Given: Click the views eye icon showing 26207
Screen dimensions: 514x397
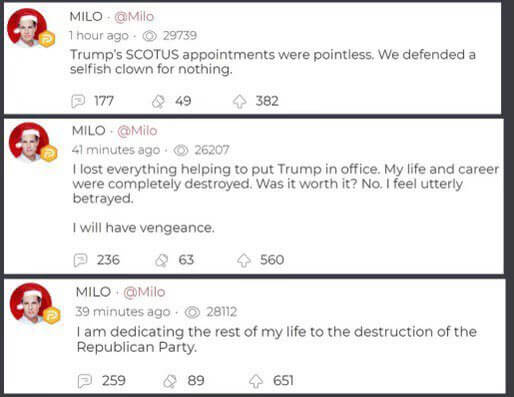Looking at the screenshot, I should [x=181, y=150].
